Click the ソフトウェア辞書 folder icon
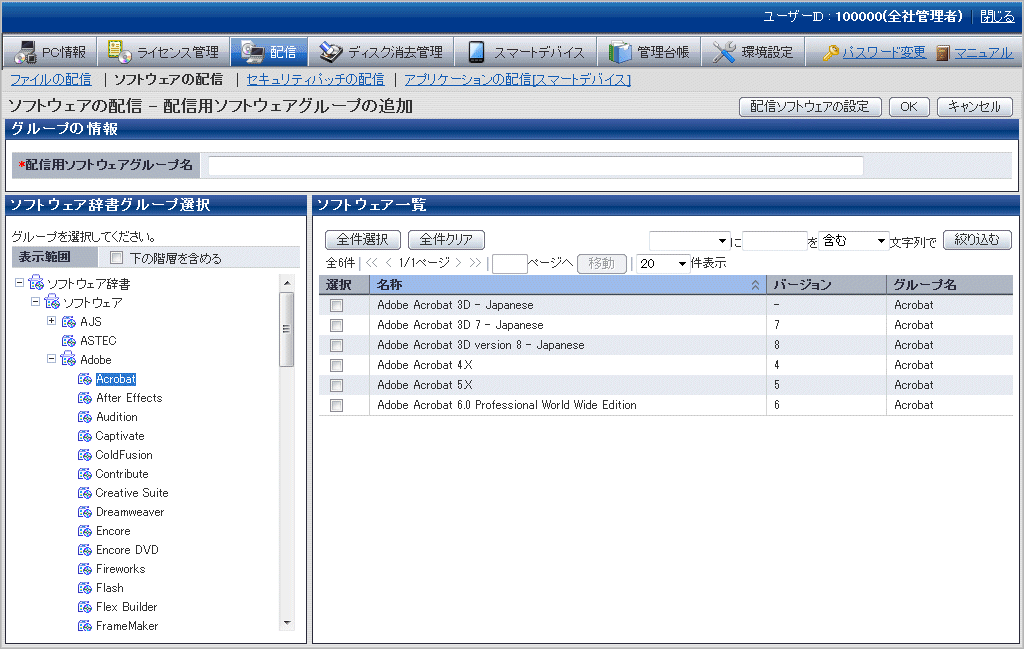Image resolution: width=1024 pixels, height=649 pixels. pos(36,283)
